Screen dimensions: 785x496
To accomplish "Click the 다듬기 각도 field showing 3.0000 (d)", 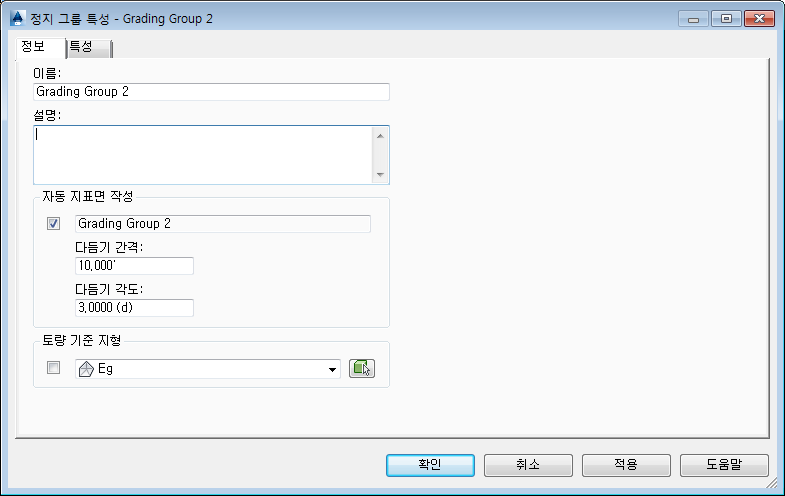I will [134, 308].
